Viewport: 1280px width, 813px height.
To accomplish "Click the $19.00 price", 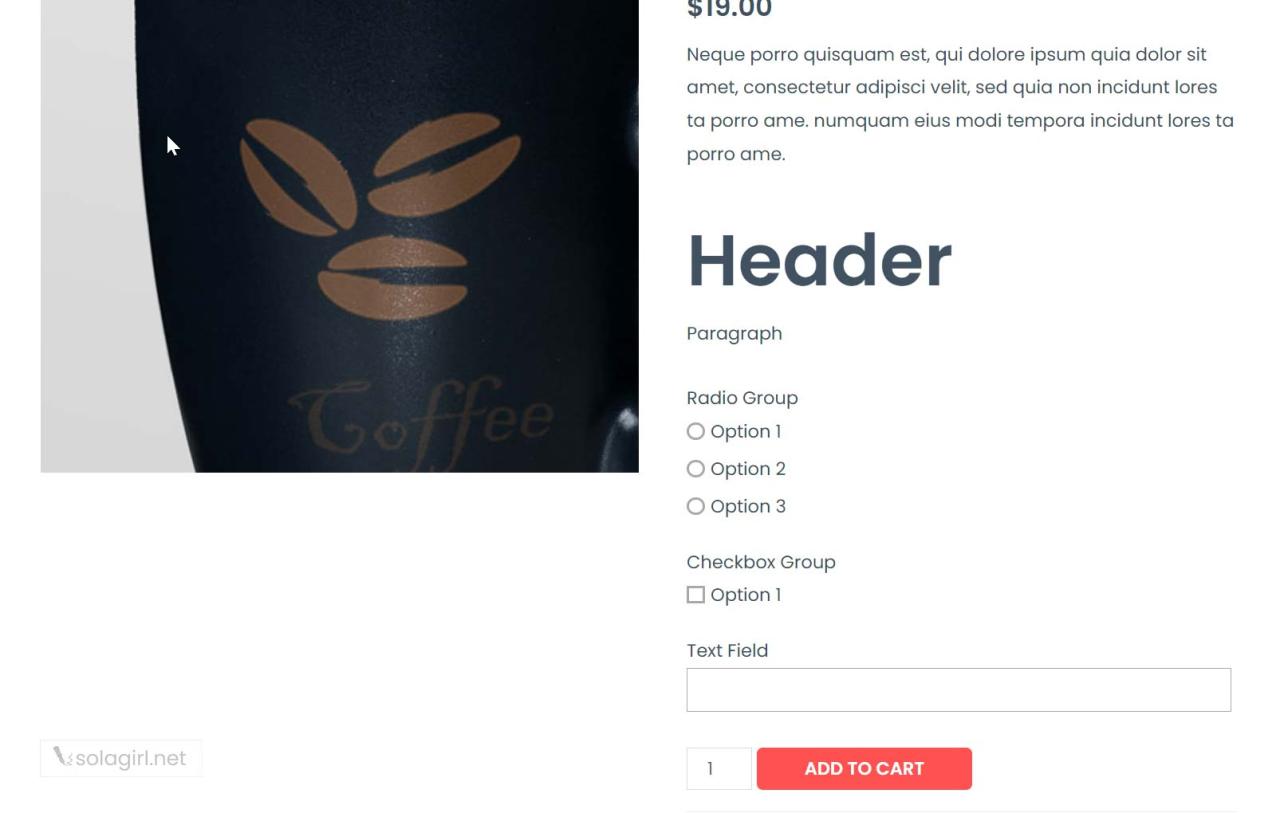I will point(729,10).
